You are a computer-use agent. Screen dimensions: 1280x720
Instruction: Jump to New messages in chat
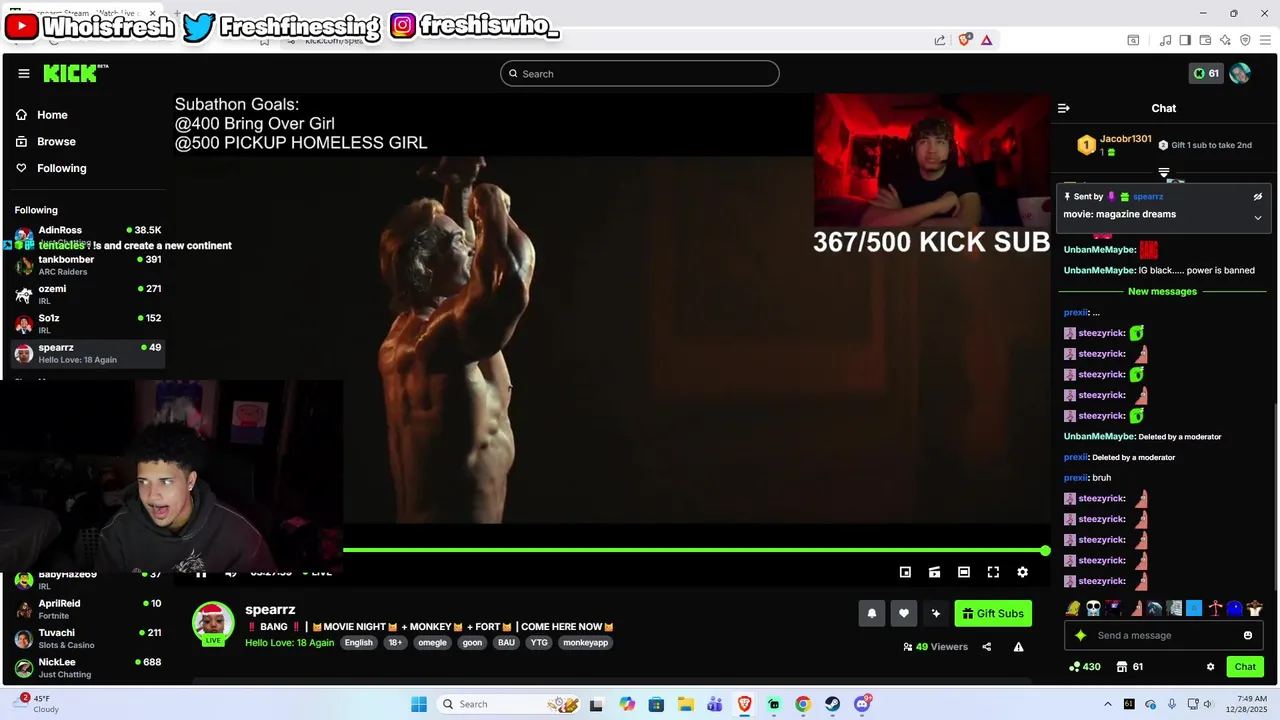point(1162,292)
